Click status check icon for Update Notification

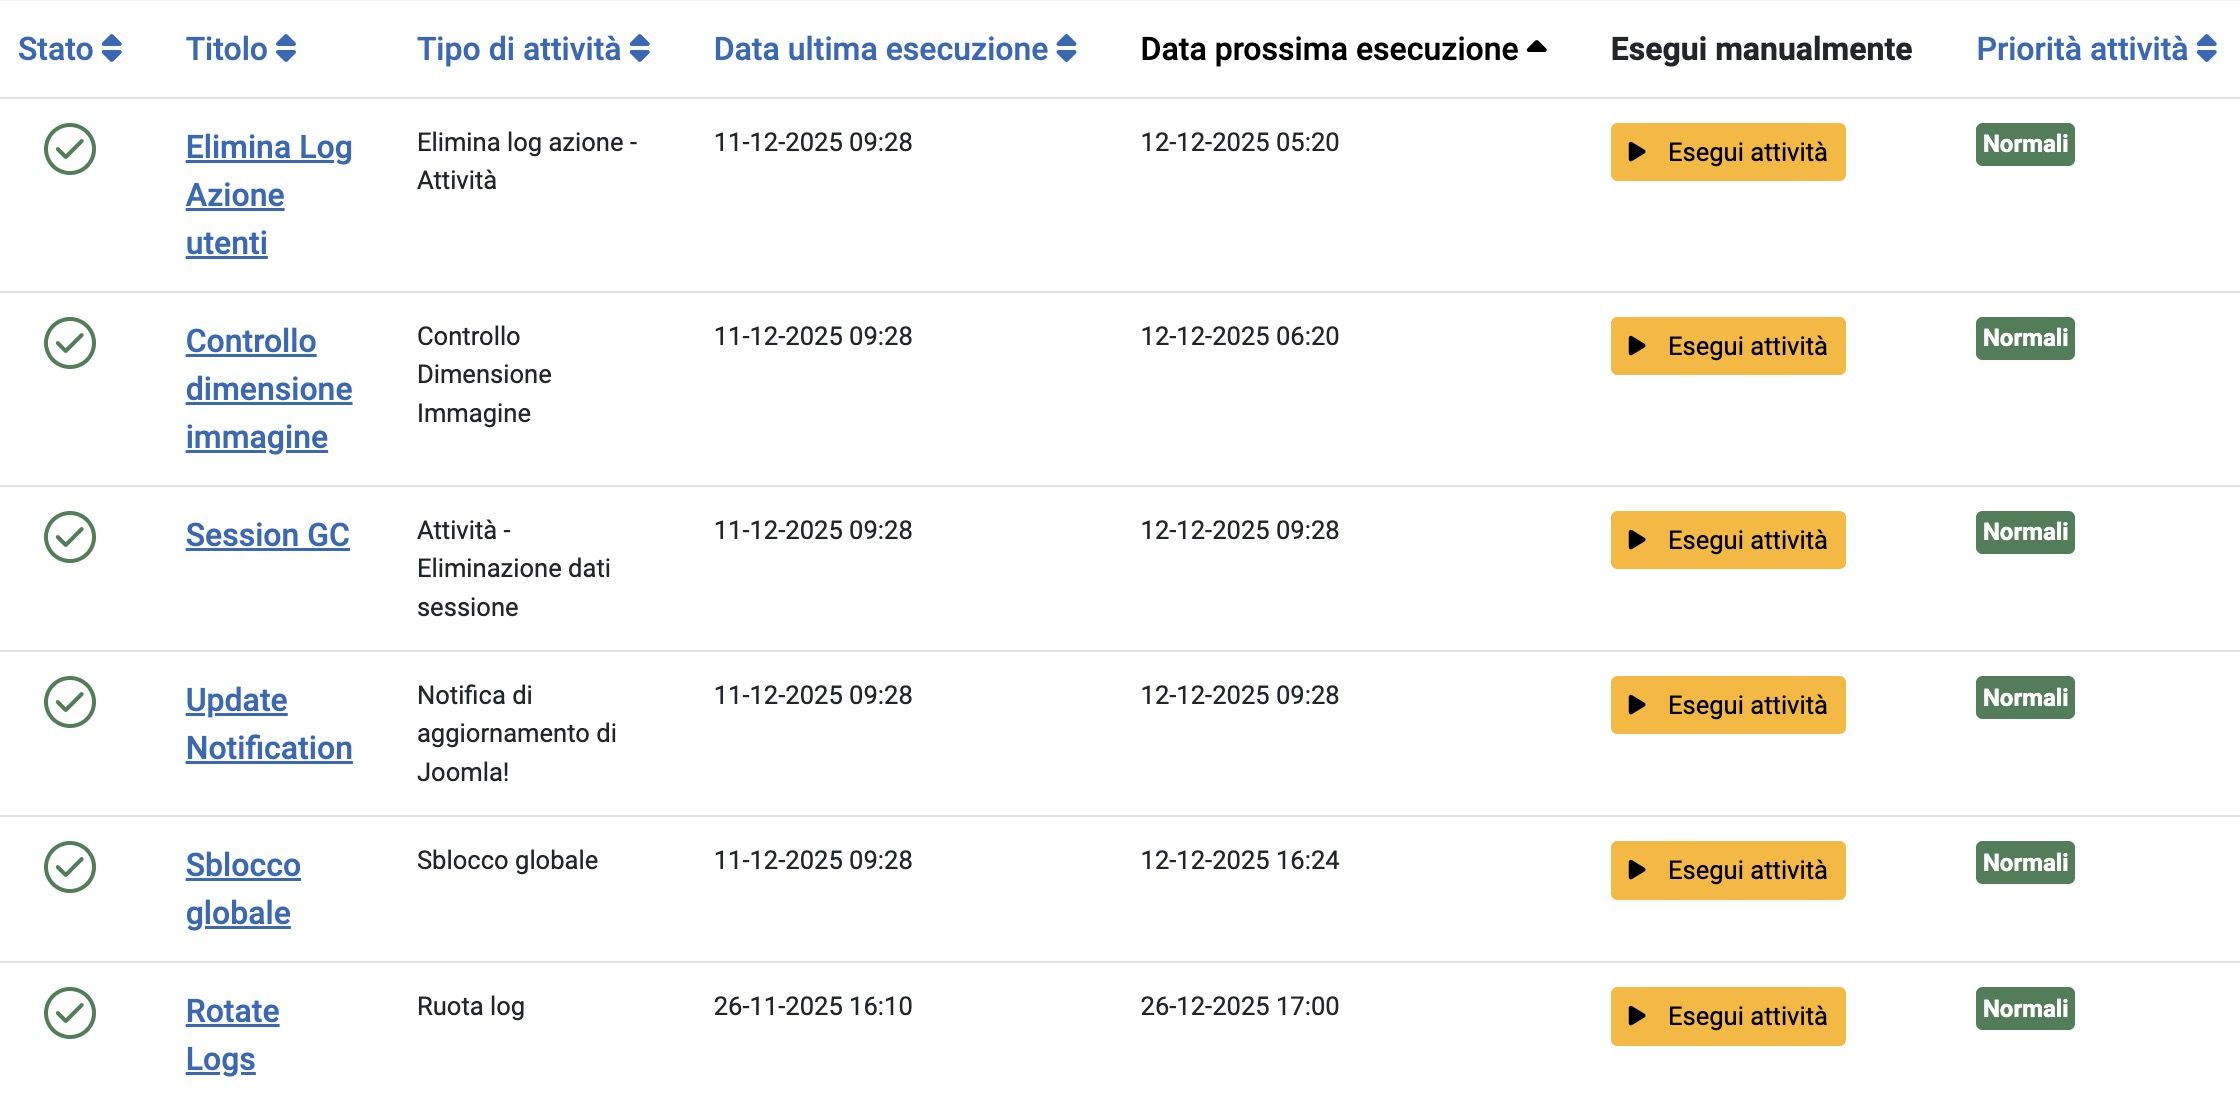coord(70,702)
